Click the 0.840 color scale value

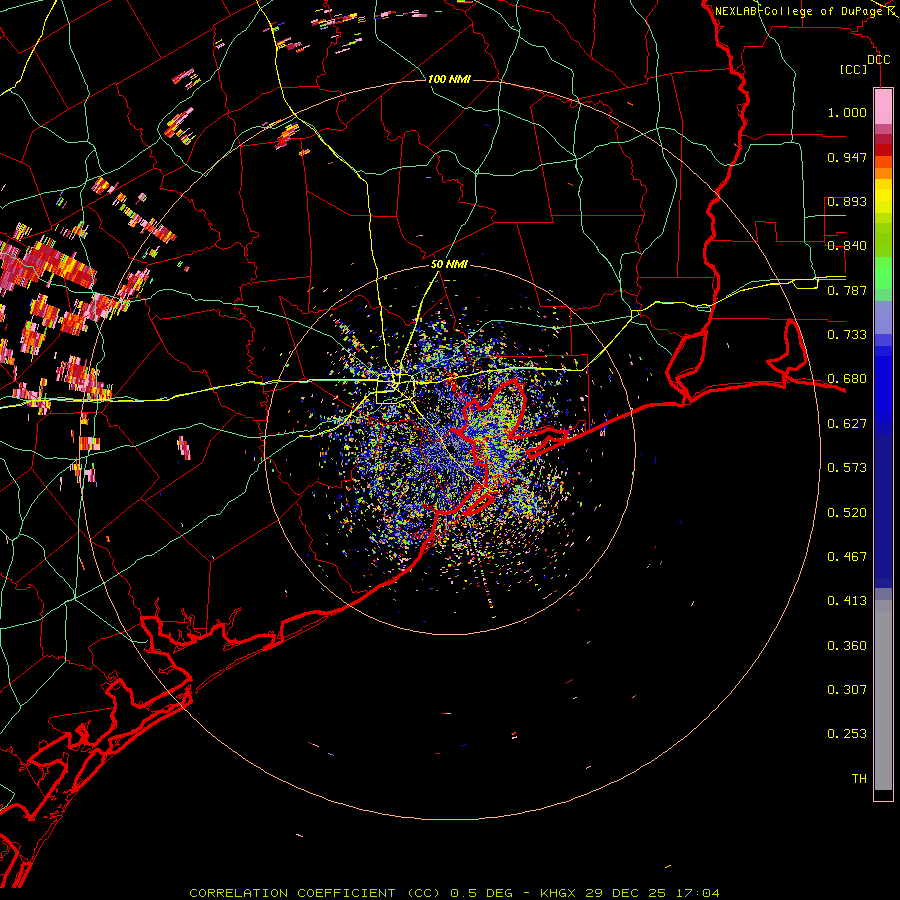click(x=847, y=246)
